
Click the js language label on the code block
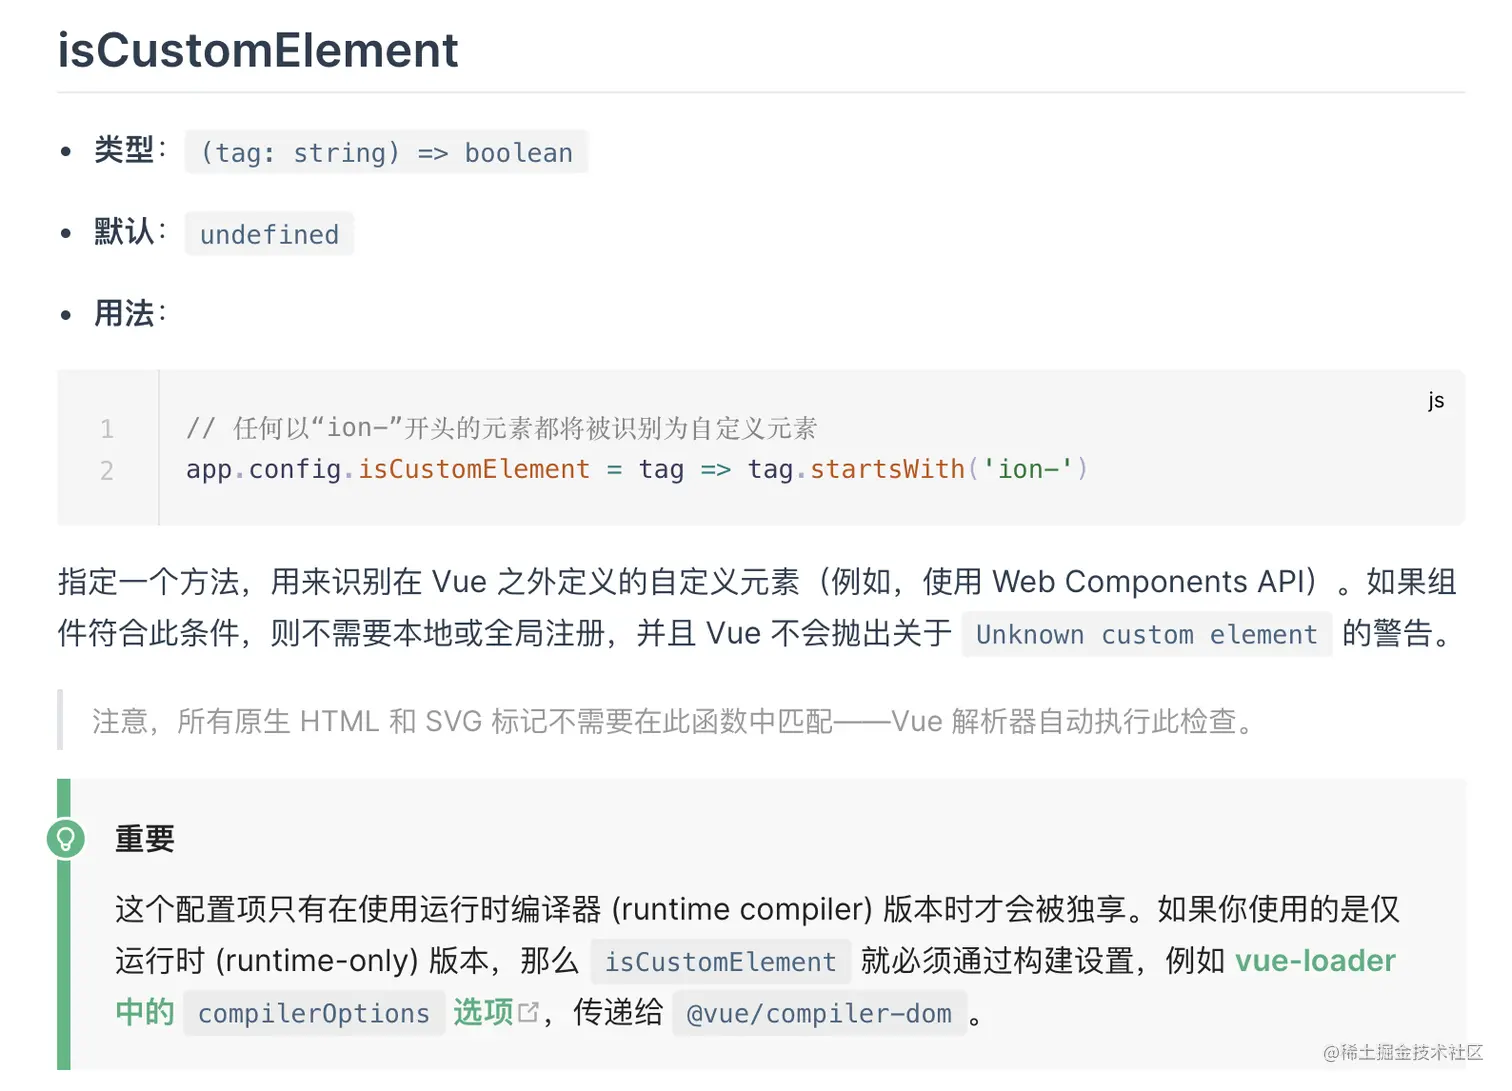pos(1436,401)
